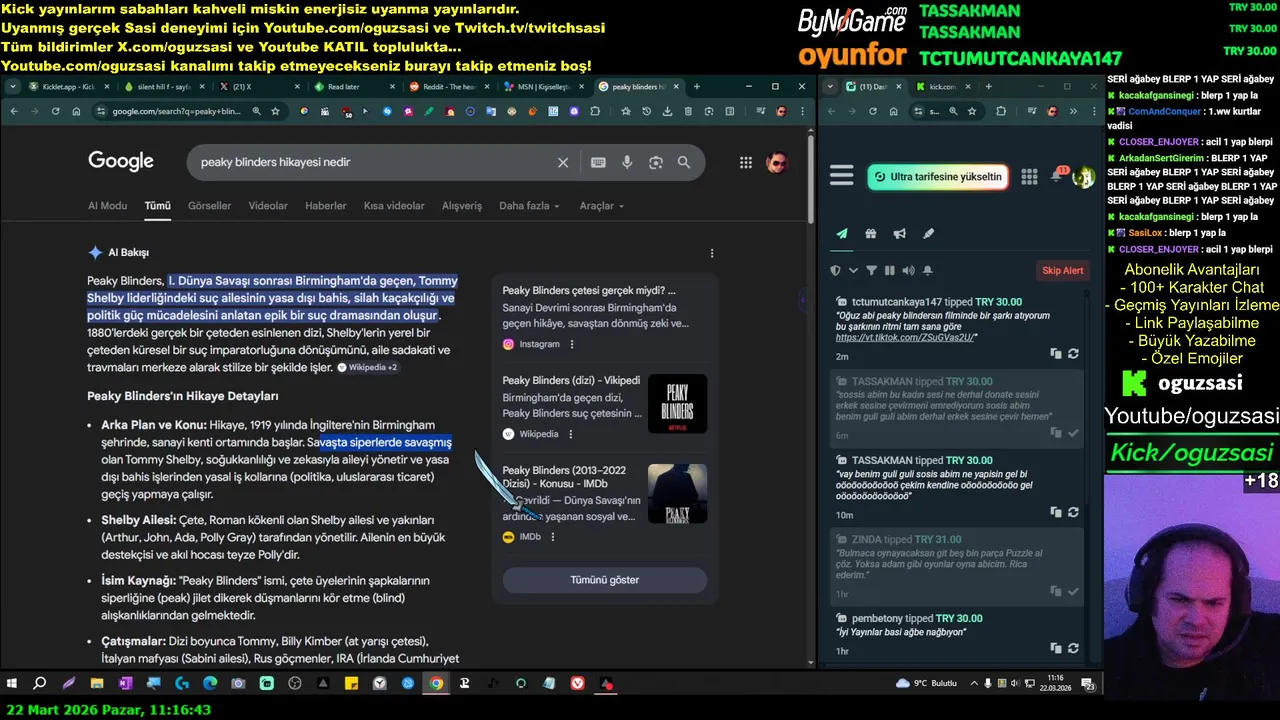The height and width of the screenshot is (720, 1280).
Task: Open the Instagram source more options
Action: click(572, 344)
